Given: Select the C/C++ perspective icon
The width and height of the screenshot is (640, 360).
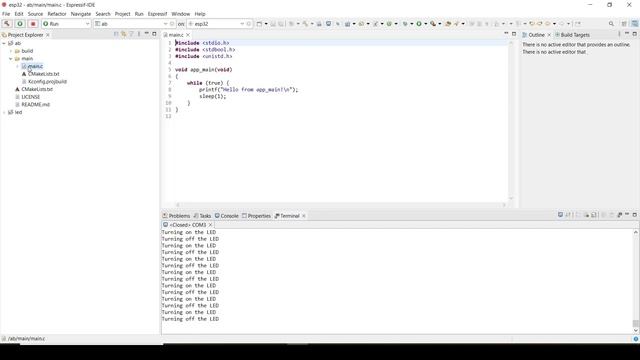Looking at the screenshot, I should point(635,24).
